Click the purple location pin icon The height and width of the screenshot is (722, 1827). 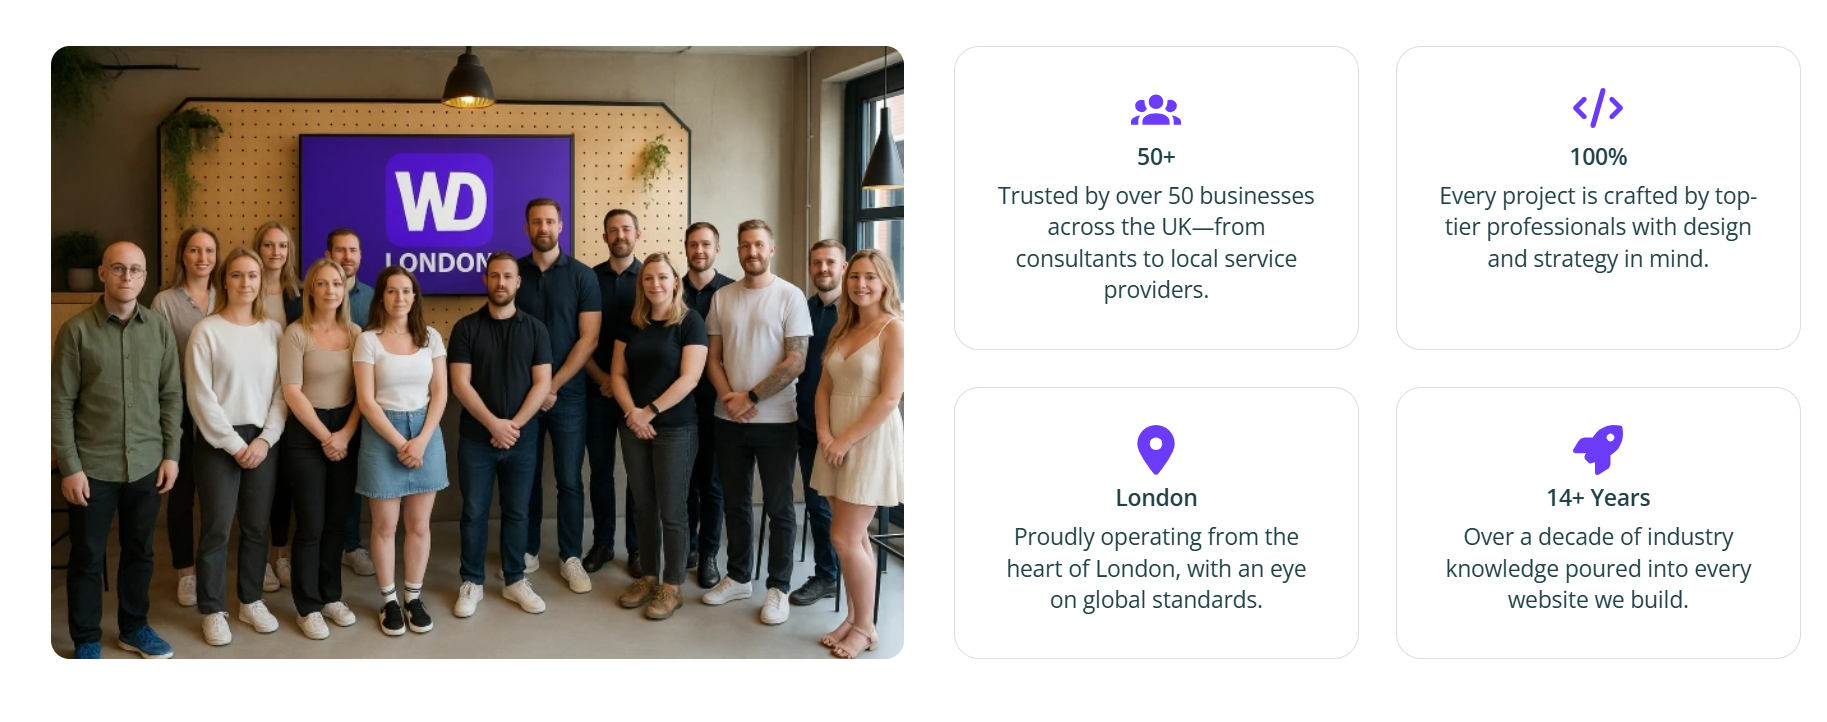coord(1155,450)
